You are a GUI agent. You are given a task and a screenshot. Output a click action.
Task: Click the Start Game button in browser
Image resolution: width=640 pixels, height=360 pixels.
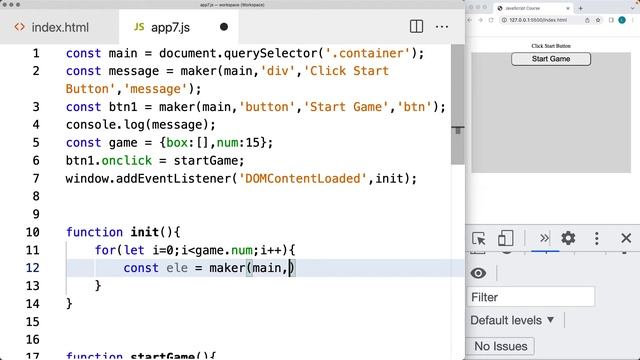click(x=551, y=59)
